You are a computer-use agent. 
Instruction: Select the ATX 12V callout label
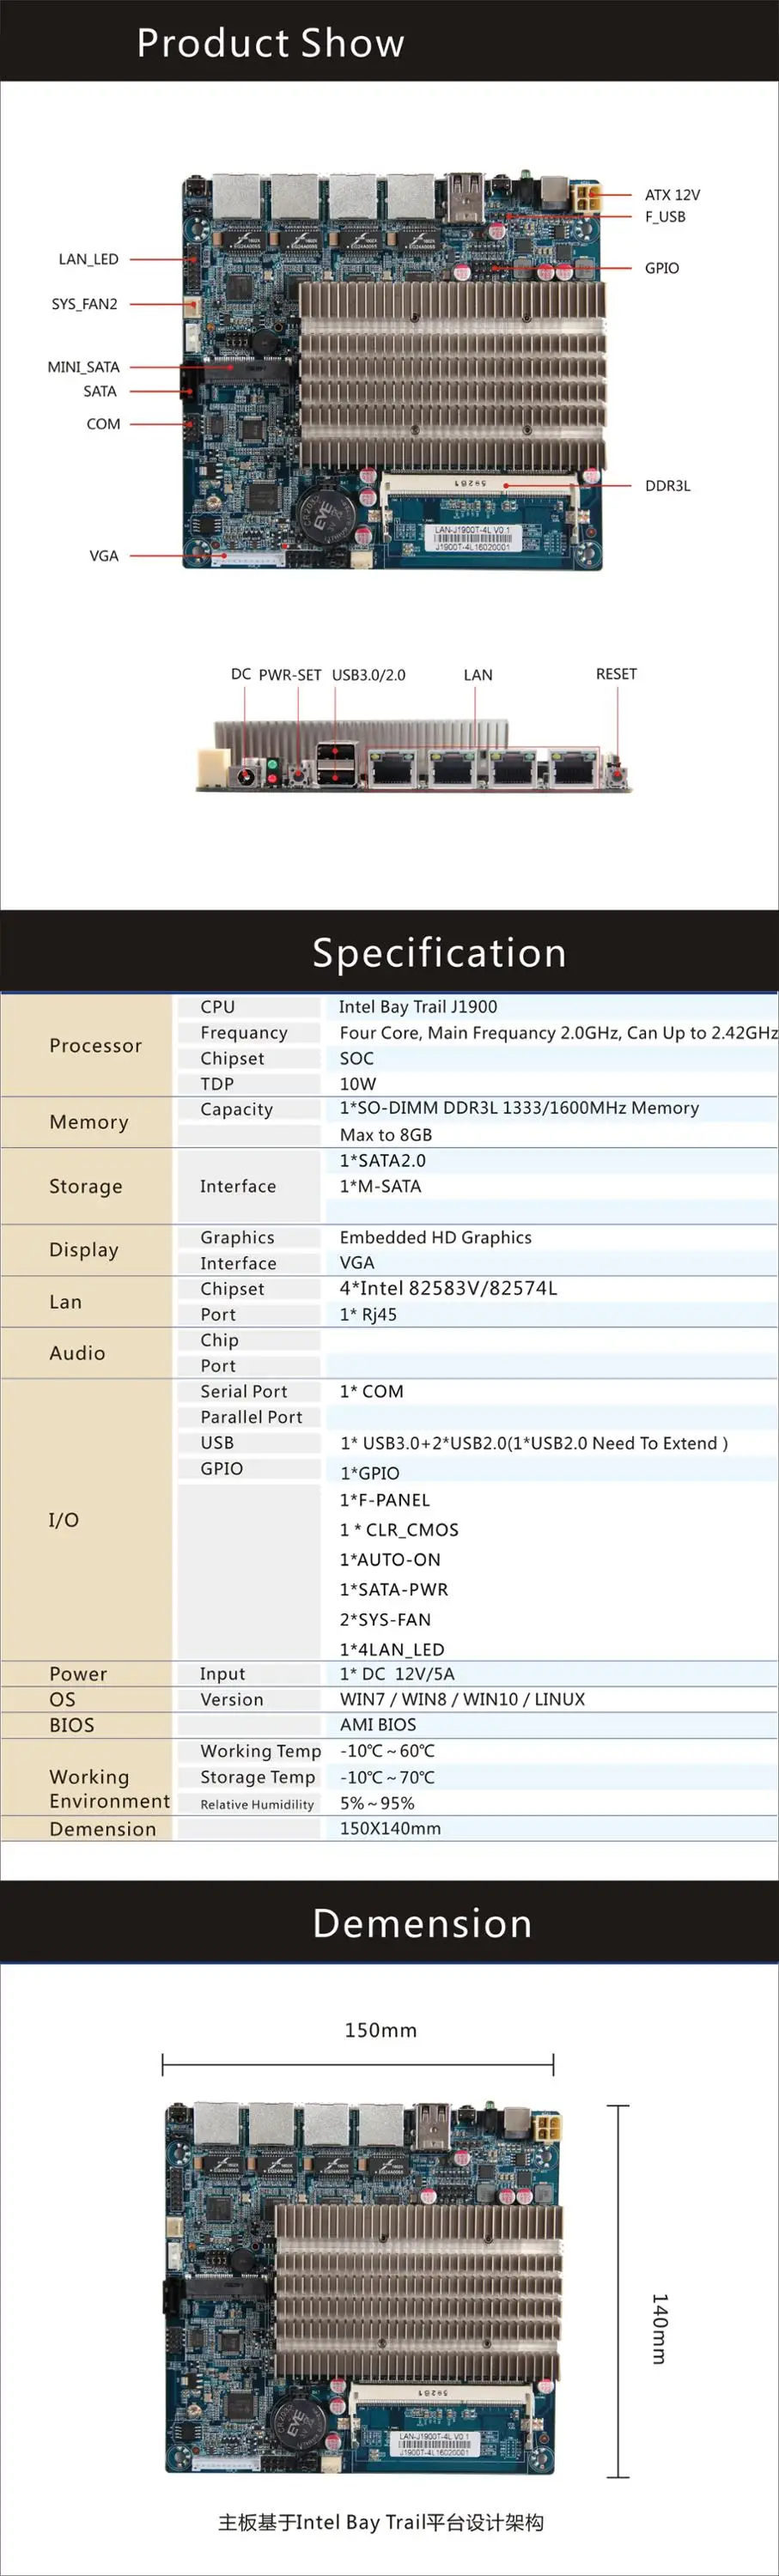(672, 195)
